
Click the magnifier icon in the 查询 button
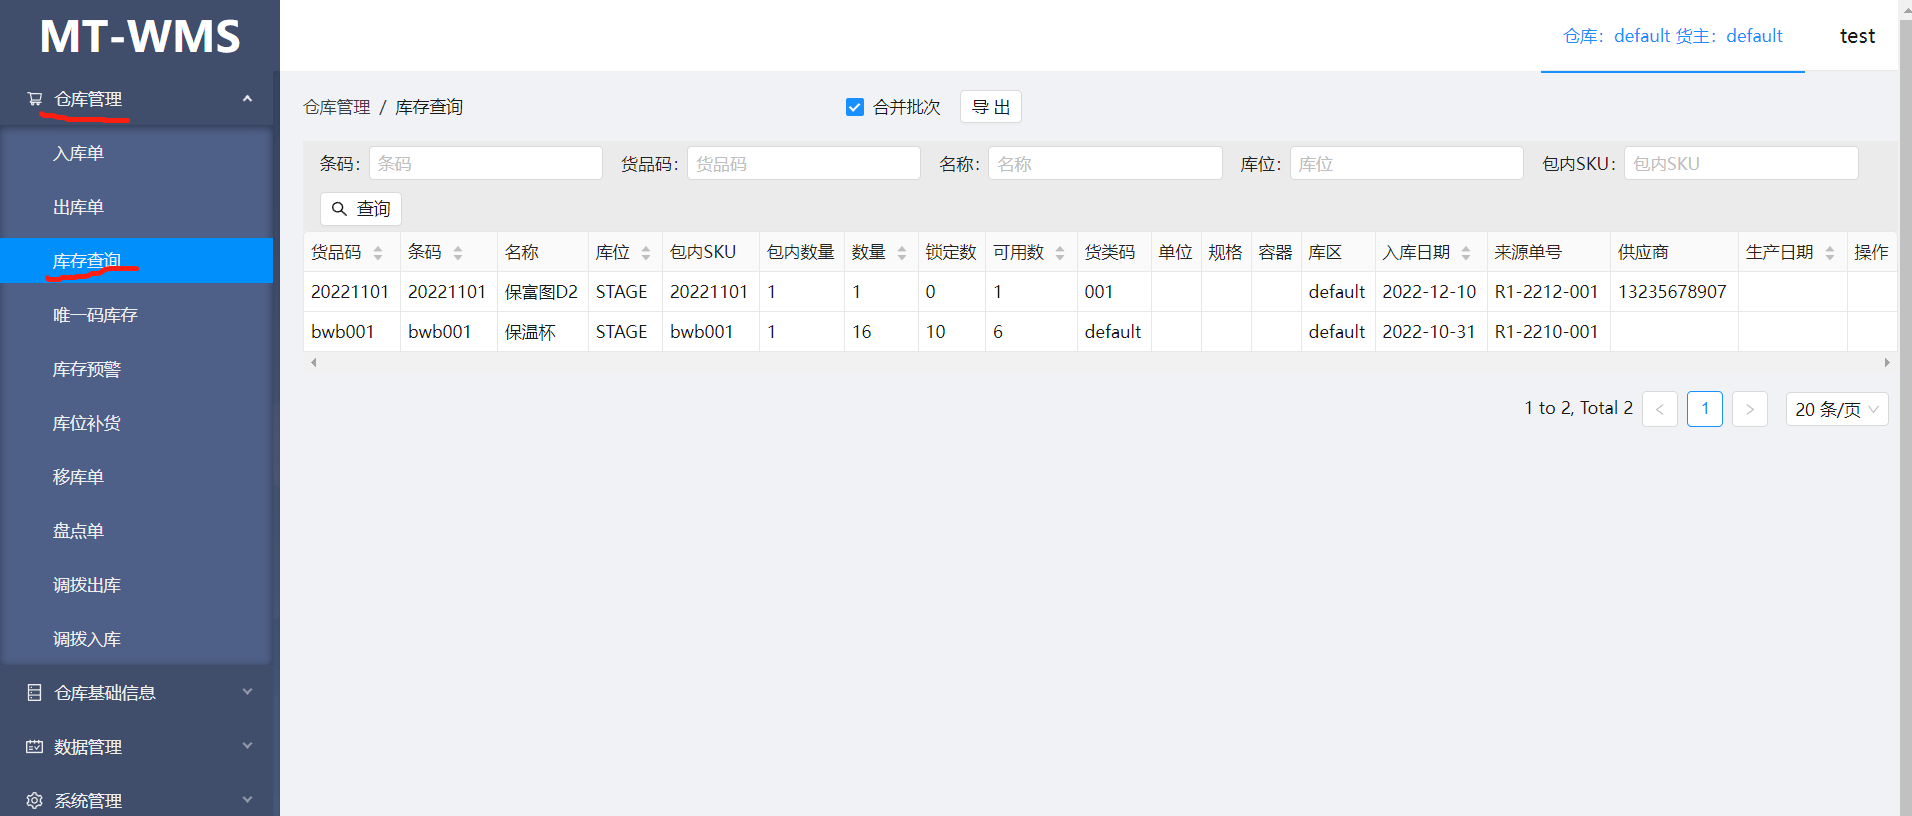tap(340, 209)
